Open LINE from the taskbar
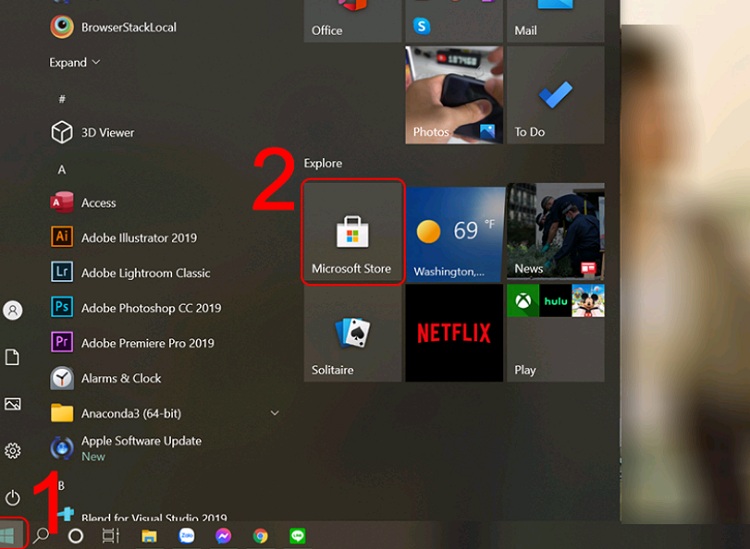This screenshot has width=750, height=549. (297, 536)
